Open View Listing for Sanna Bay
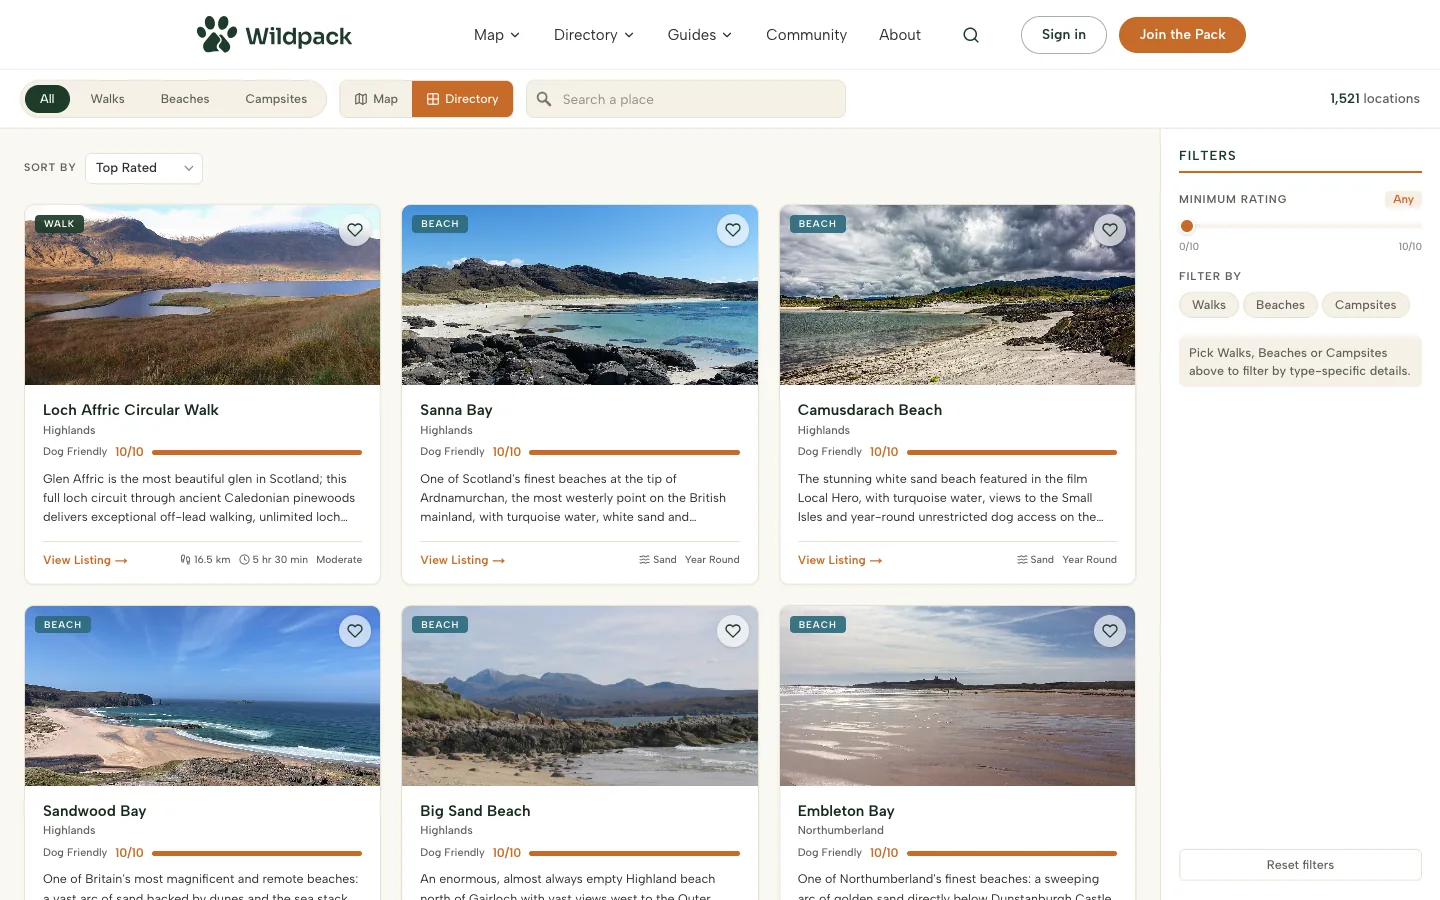 (x=462, y=560)
